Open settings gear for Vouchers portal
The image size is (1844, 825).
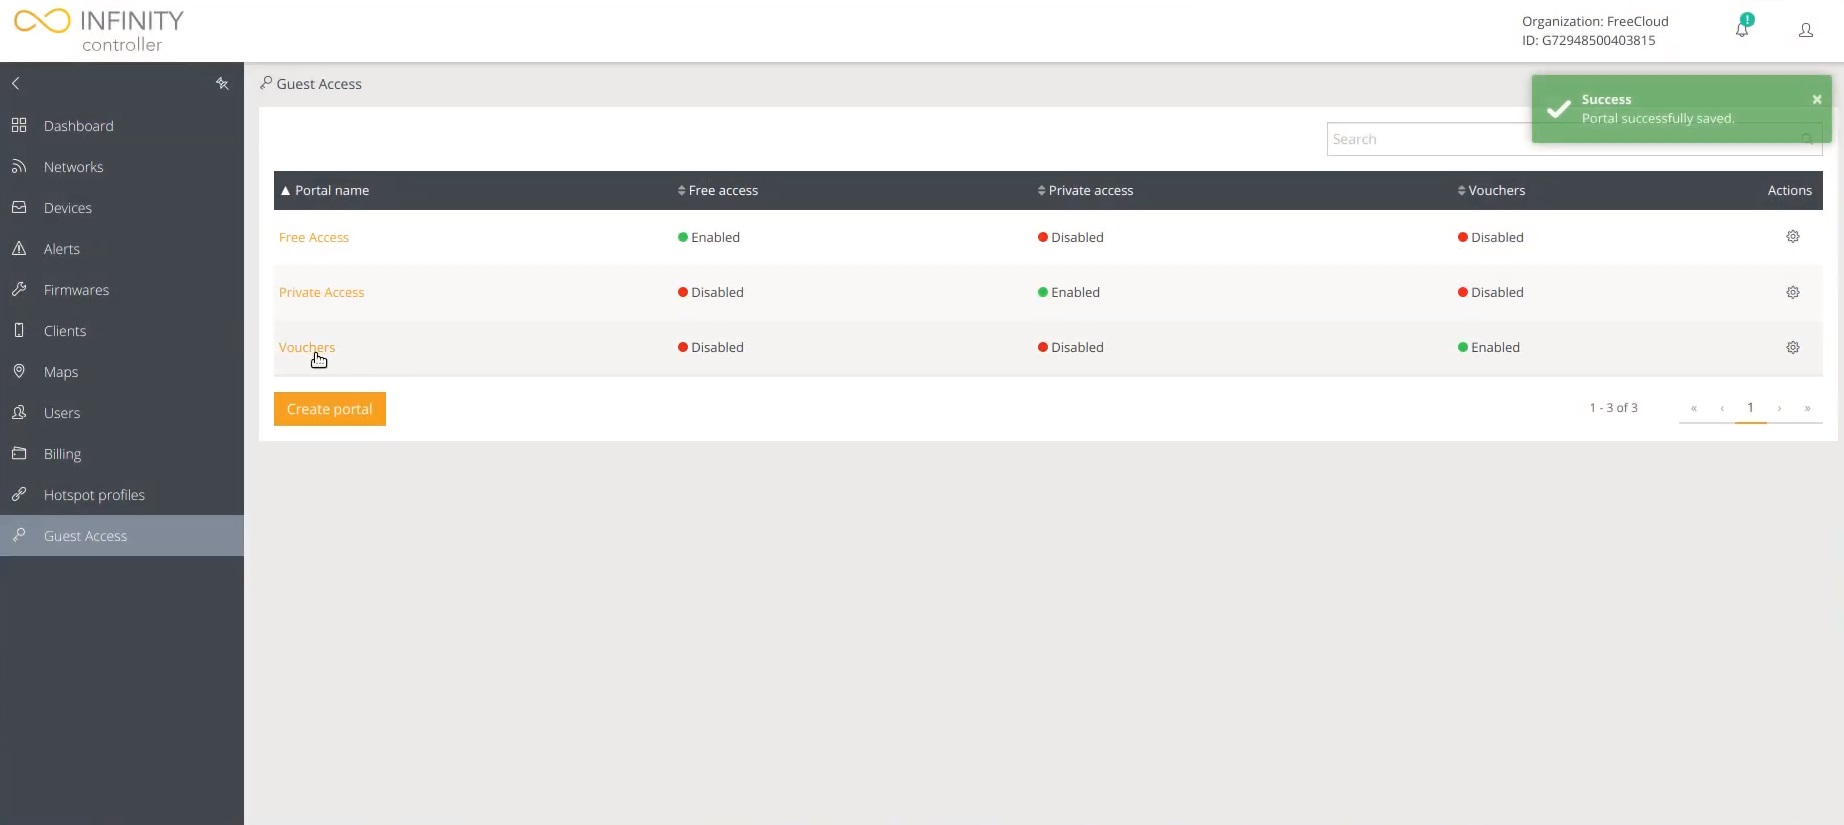pos(1793,347)
